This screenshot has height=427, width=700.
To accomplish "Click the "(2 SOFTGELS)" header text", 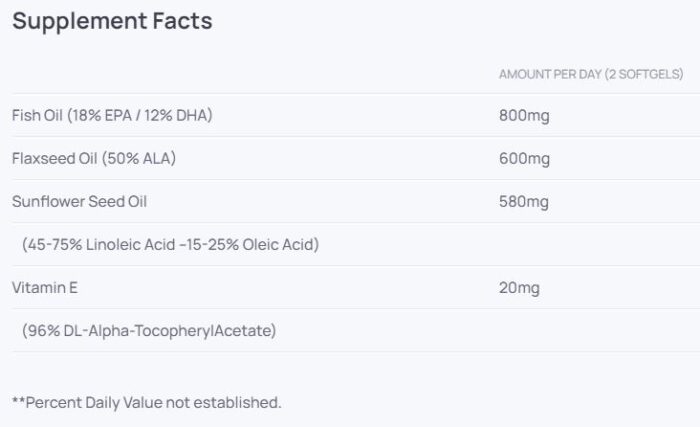I will (643, 75).
